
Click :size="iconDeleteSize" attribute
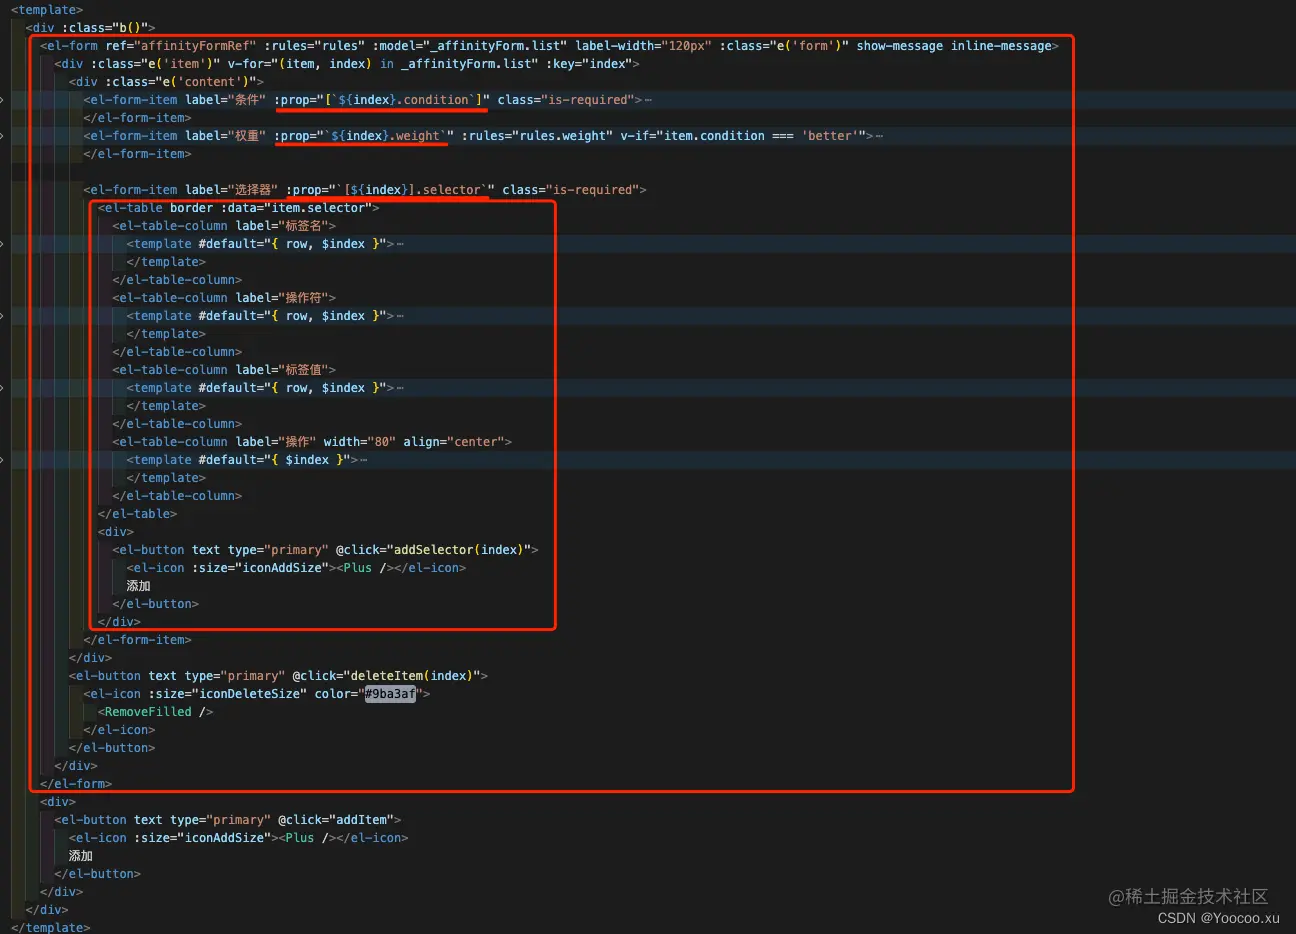pyautogui.click(x=228, y=694)
